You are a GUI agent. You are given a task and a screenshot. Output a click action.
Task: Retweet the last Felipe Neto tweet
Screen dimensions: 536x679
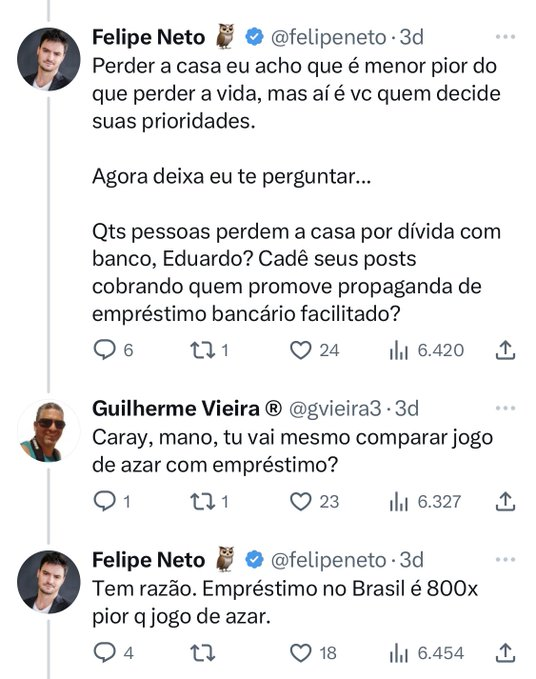click(x=203, y=653)
